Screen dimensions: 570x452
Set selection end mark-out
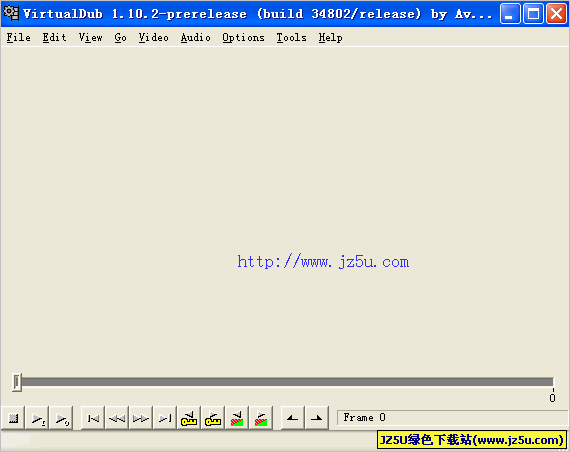(x=317, y=418)
